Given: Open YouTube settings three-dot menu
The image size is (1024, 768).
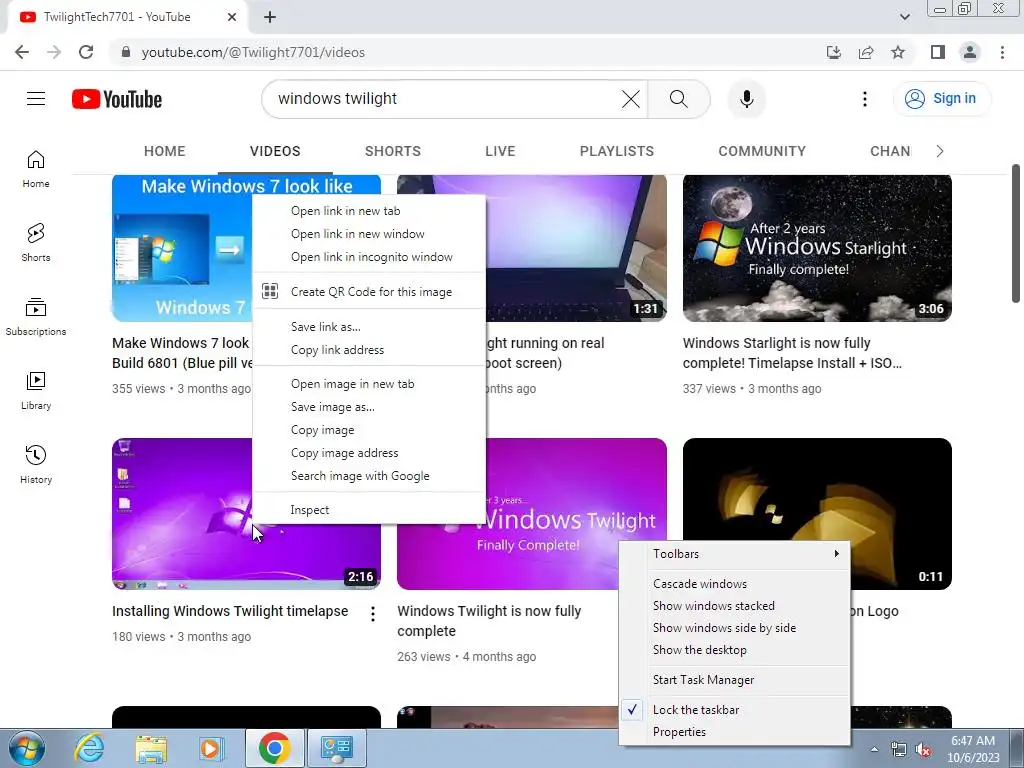Looking at the screenshot, I should (865, 99).
